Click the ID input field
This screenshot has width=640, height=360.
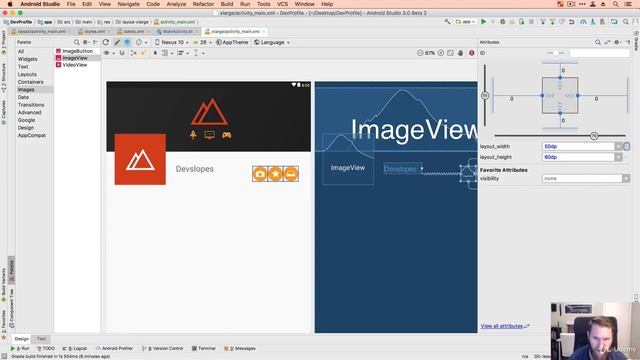click(600, 53)
